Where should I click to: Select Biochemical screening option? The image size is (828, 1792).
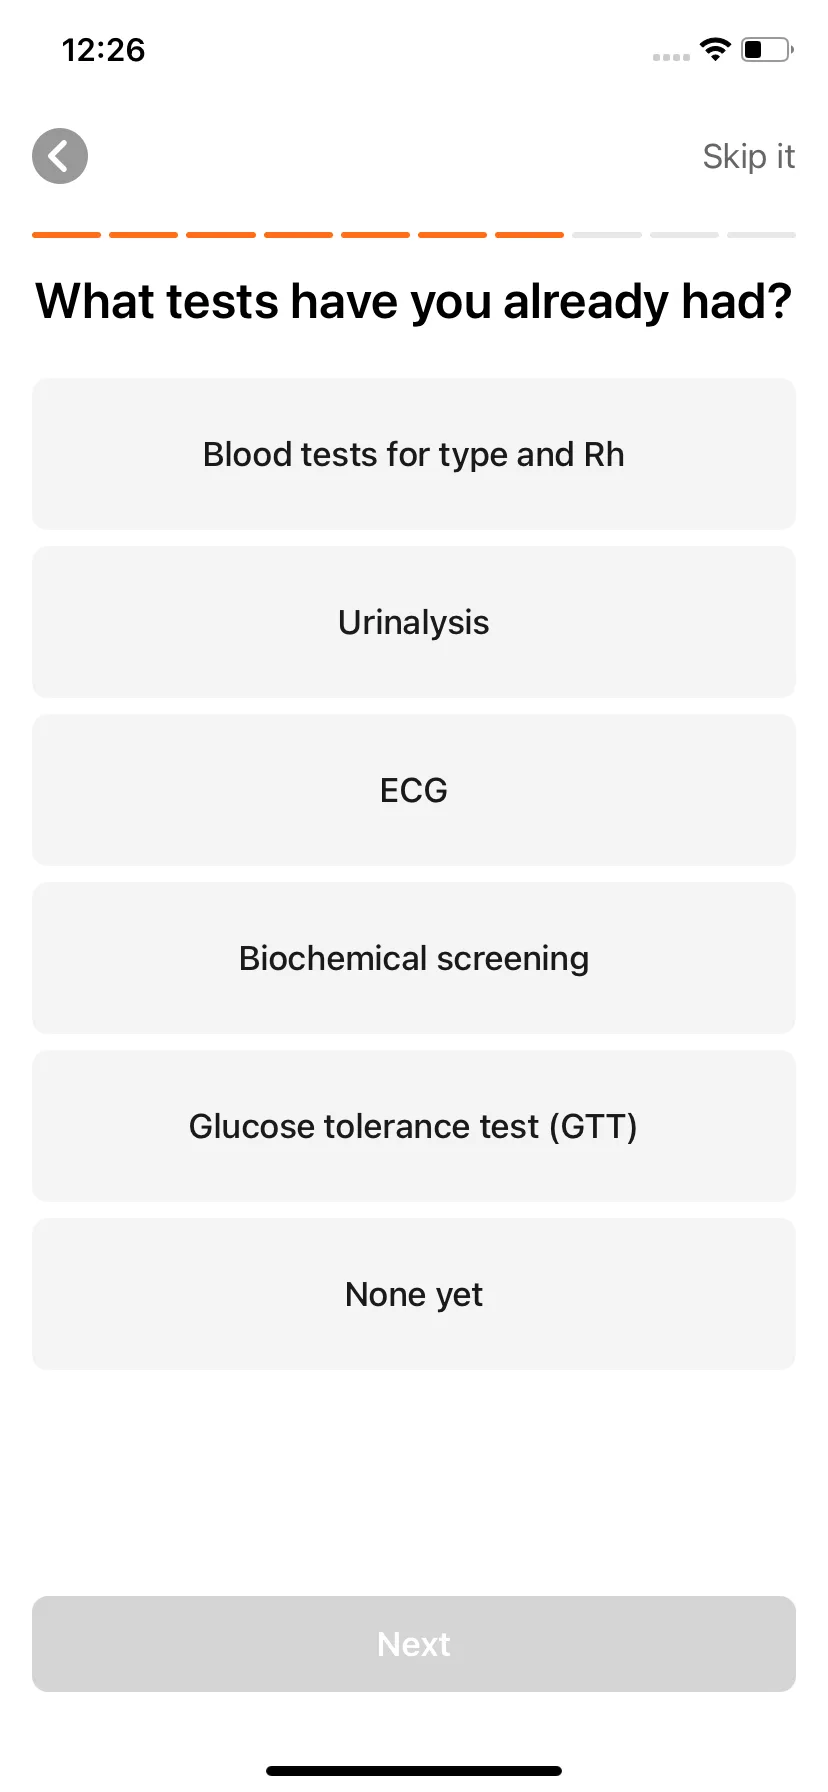pyautogui.click(x=414, y=958)
